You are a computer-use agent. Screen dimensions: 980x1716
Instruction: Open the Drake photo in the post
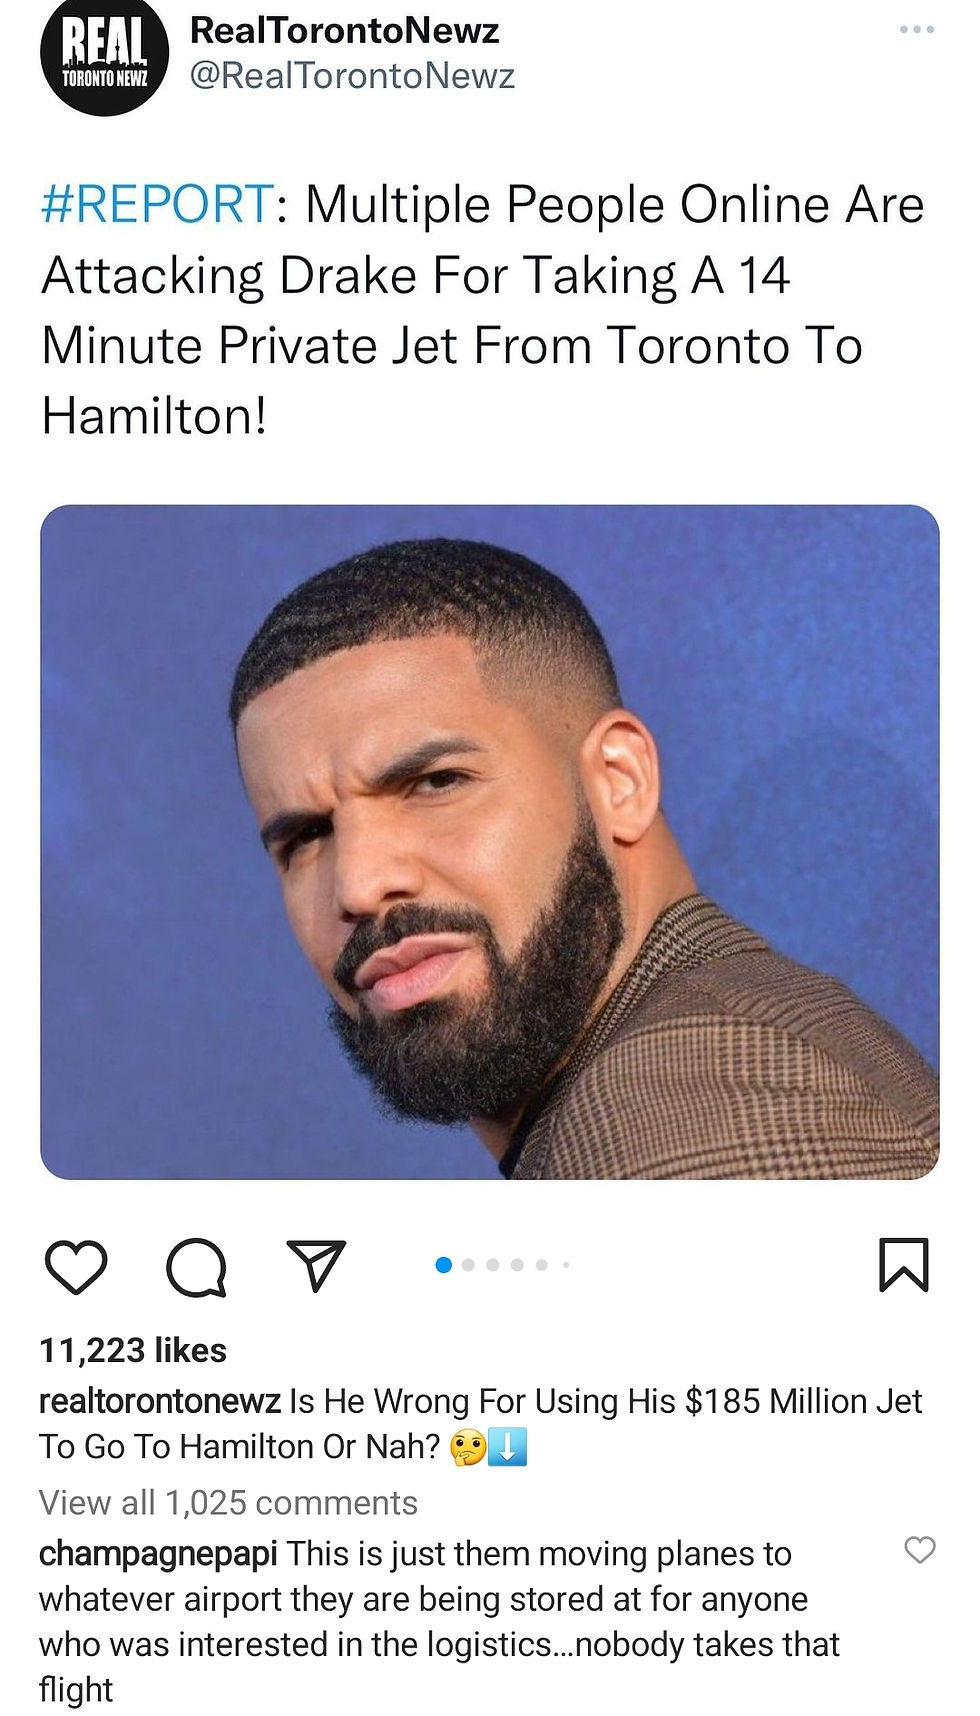(490, 842)
